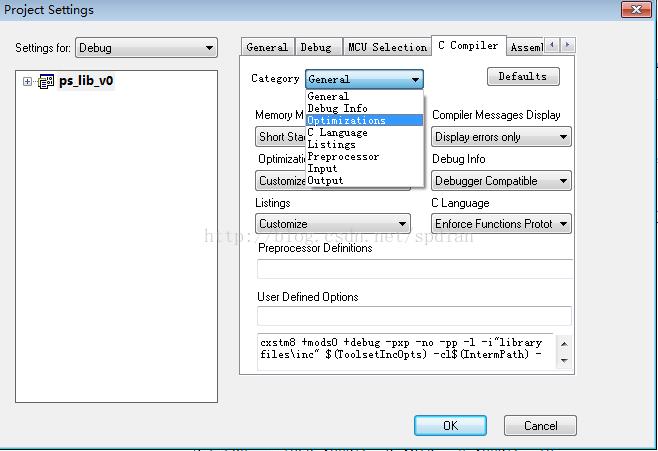Click the command line scroll down arrow

(x=564, y=361)
